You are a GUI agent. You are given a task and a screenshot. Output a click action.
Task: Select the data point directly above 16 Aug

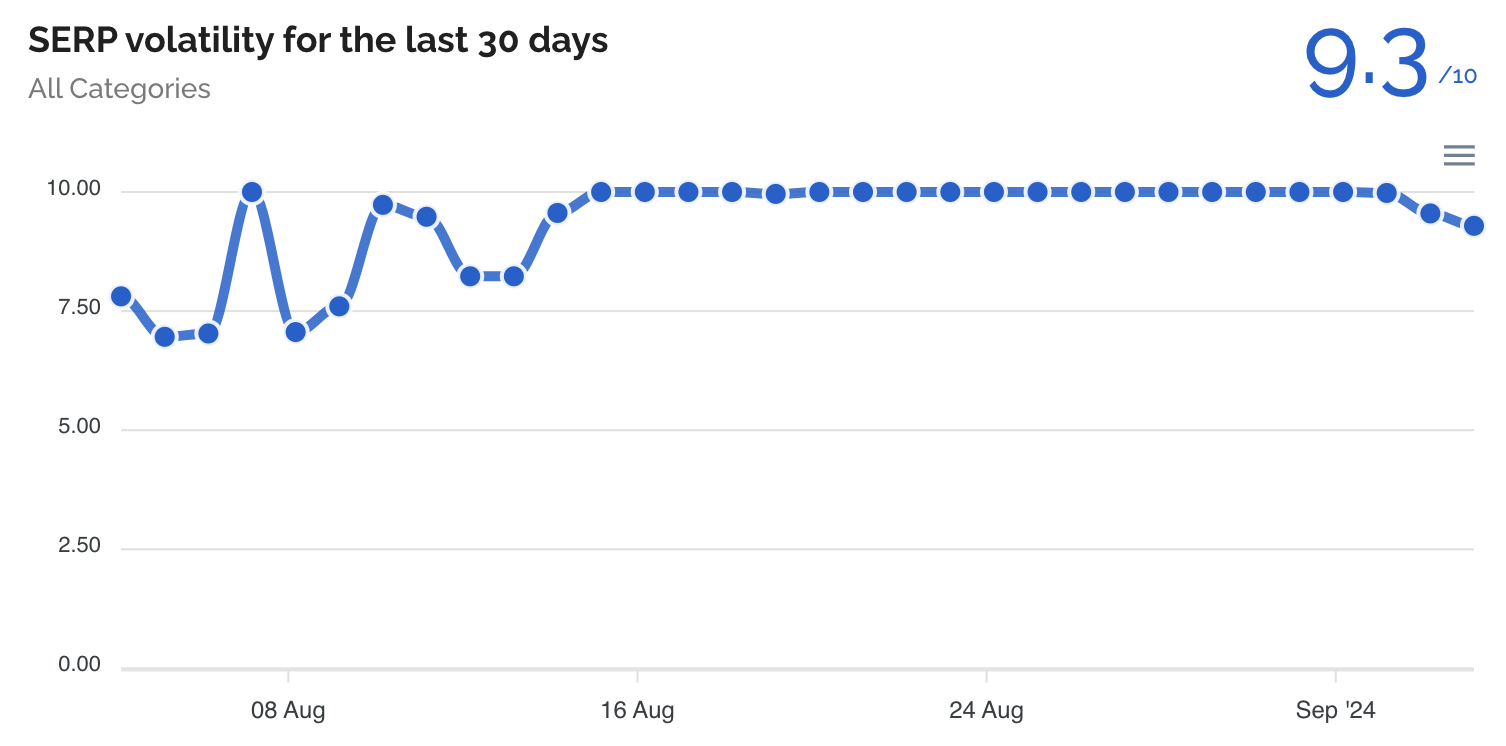click(643, 190)
